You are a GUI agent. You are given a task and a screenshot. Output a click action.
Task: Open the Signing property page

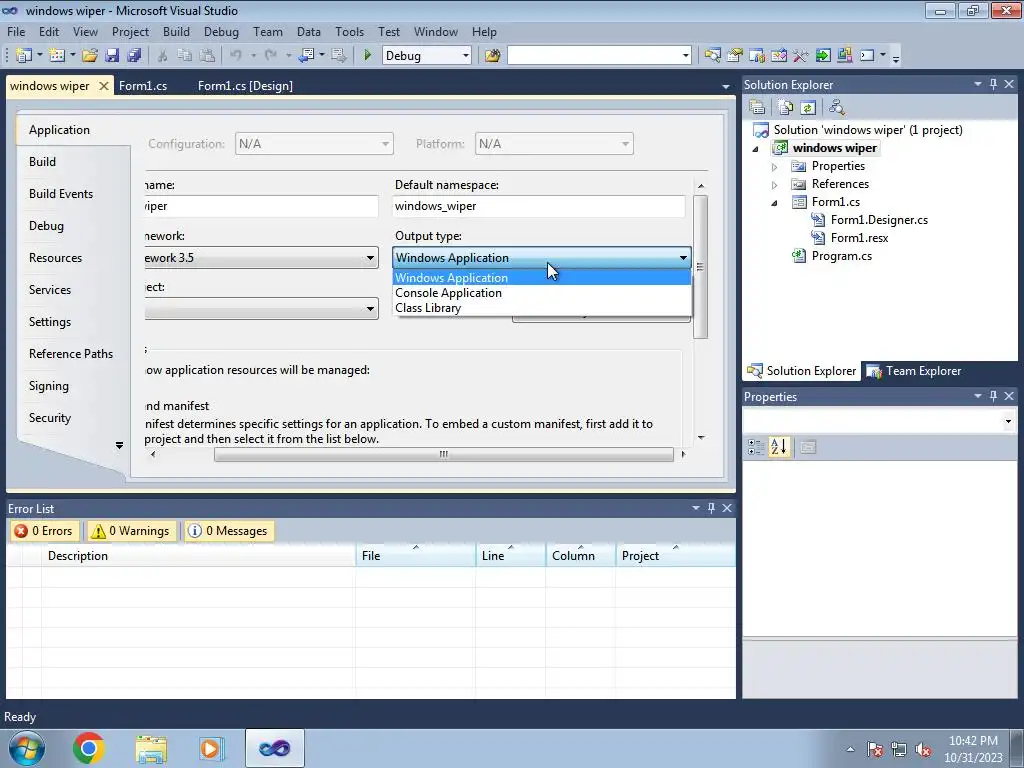48,385
